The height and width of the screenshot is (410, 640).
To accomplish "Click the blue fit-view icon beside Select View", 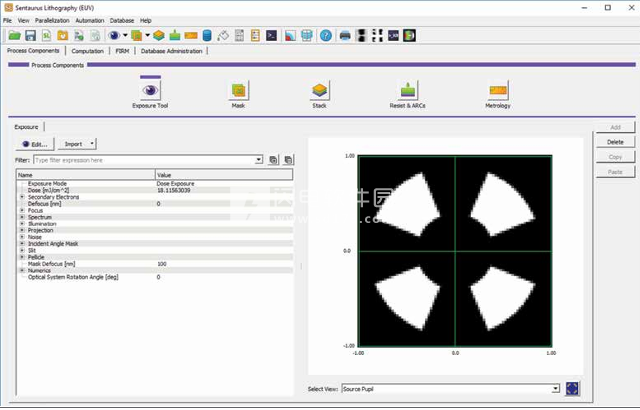I will pyautogui.click(x=572, y=389).
